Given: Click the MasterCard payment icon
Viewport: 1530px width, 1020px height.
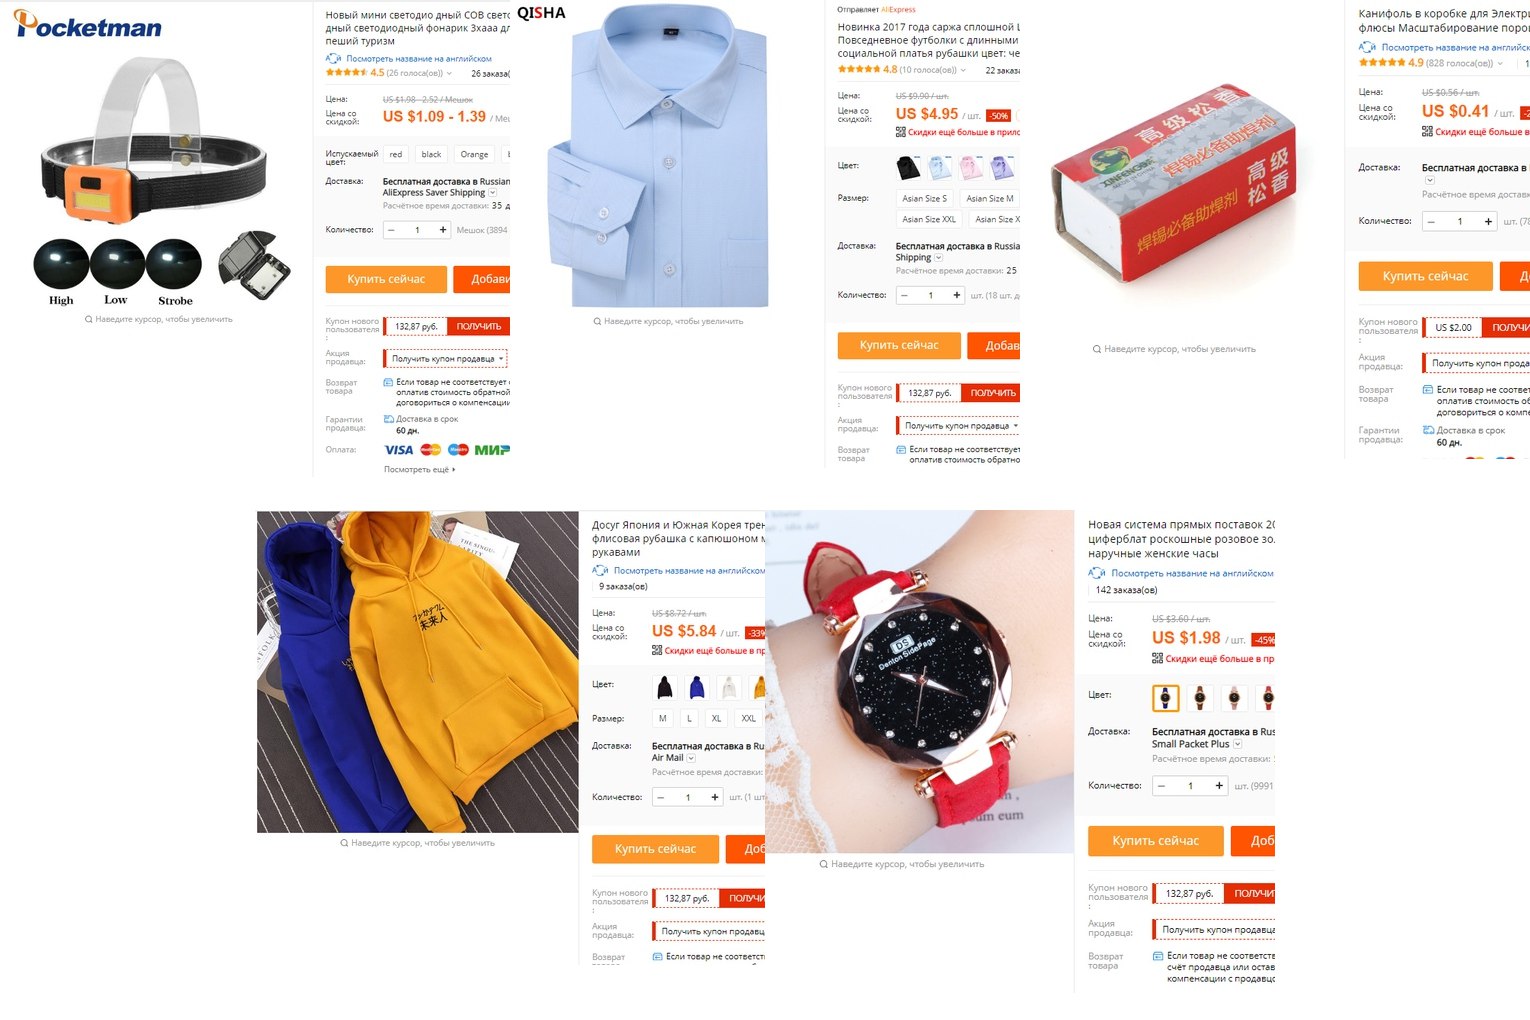Looking at the screenshot, I should (x=431, y=450).
